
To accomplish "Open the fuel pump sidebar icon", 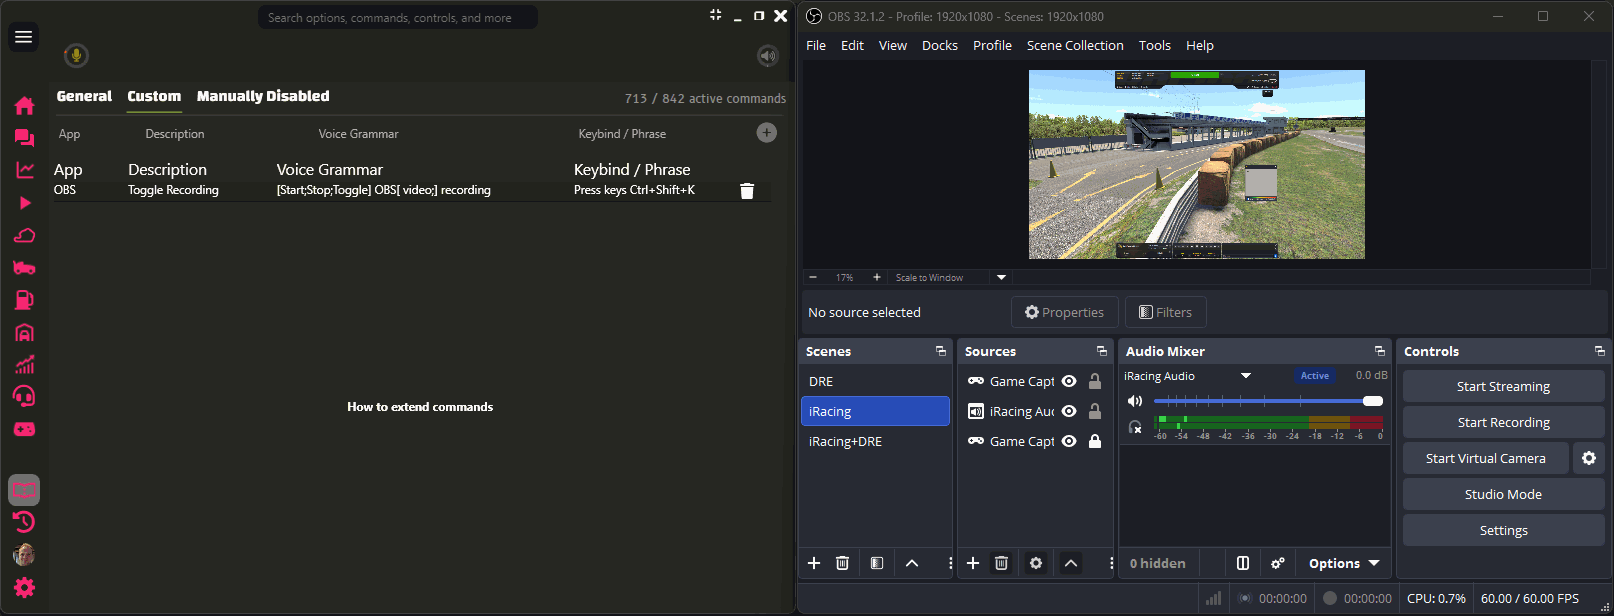I will pyautogui.click(x=24, y=300).
